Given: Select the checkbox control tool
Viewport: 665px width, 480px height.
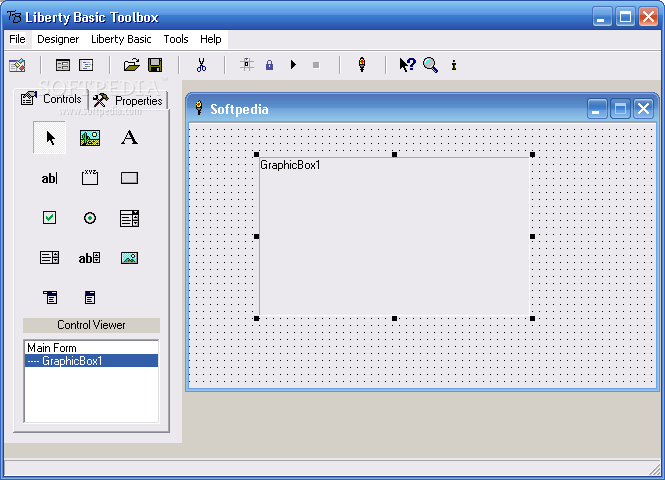Looking at the screenshot, I should (50, 218).
